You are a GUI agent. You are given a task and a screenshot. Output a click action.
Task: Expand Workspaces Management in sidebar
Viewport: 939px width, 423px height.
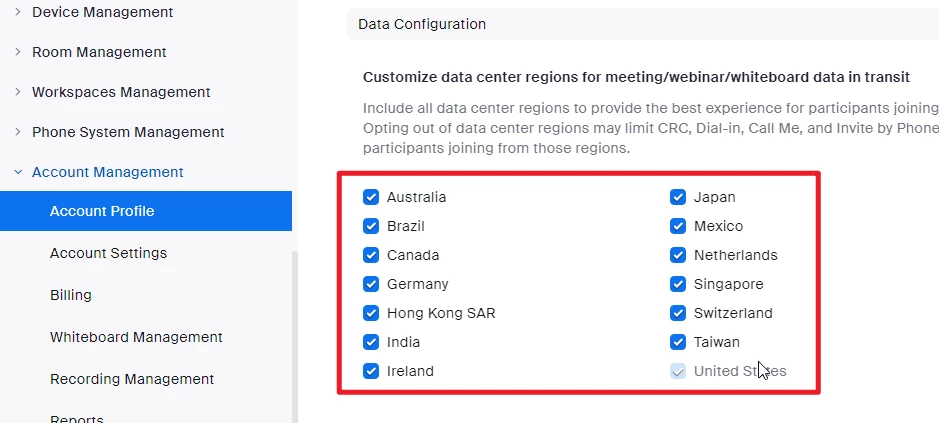[121, 92]
